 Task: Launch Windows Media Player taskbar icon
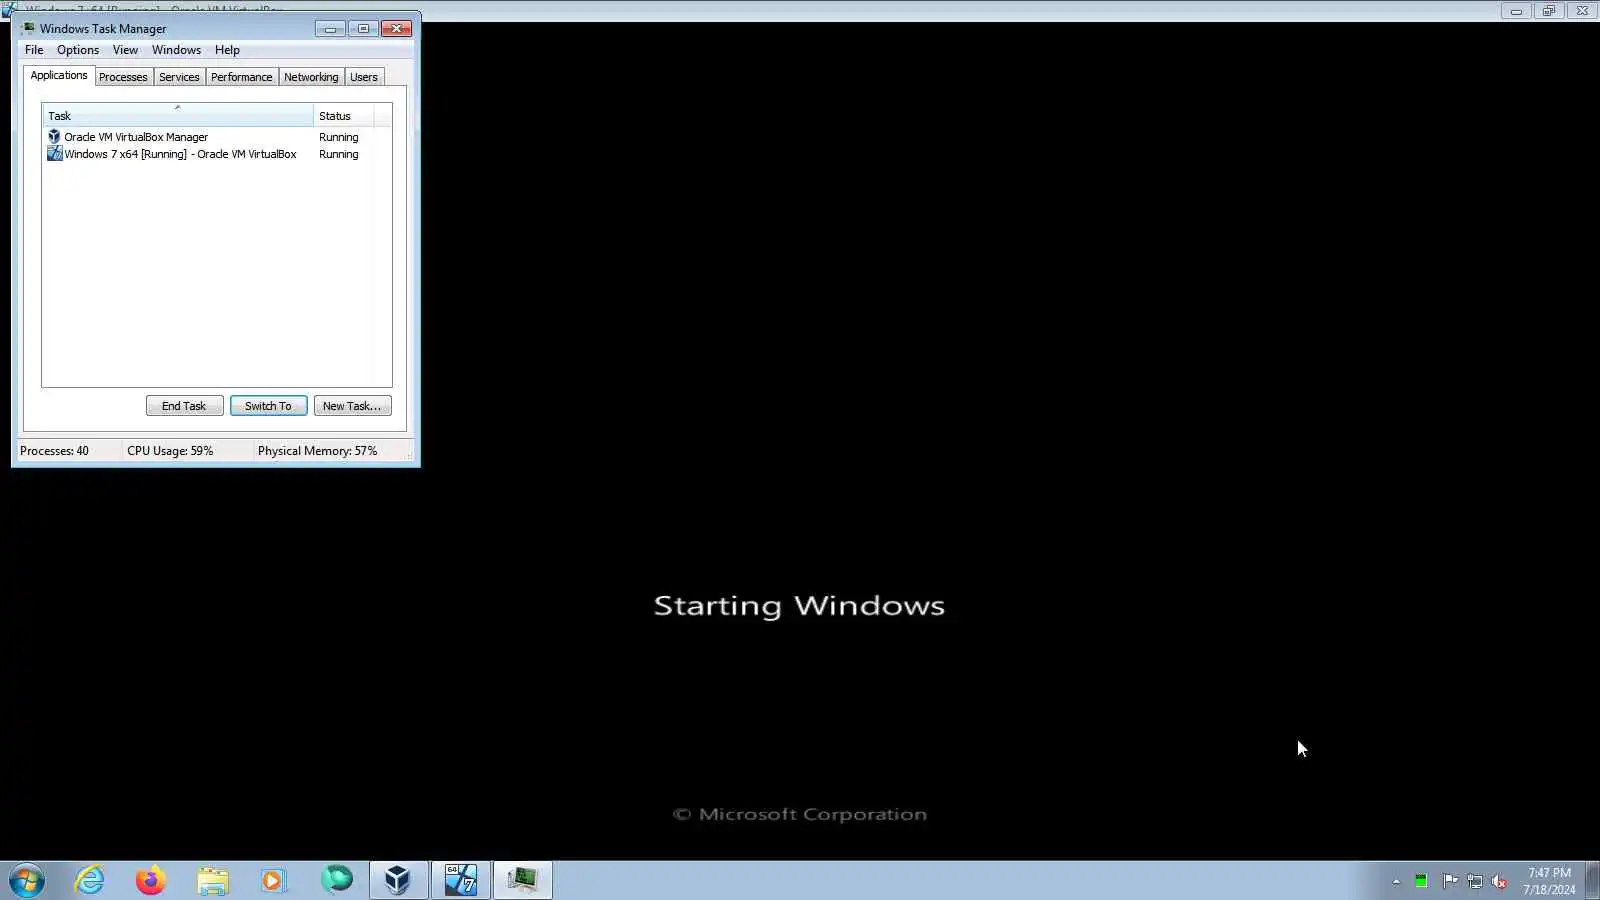tap(273, 881)
